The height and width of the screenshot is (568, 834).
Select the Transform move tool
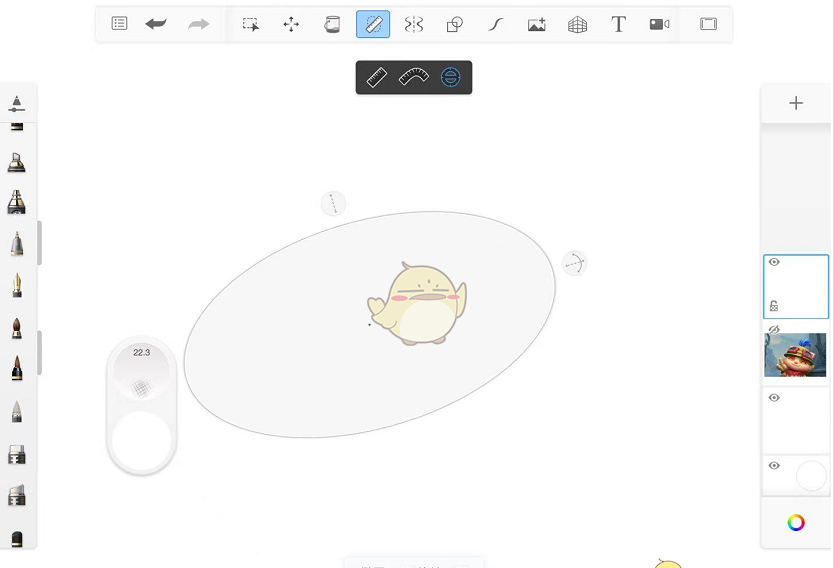tap(291, 24)
